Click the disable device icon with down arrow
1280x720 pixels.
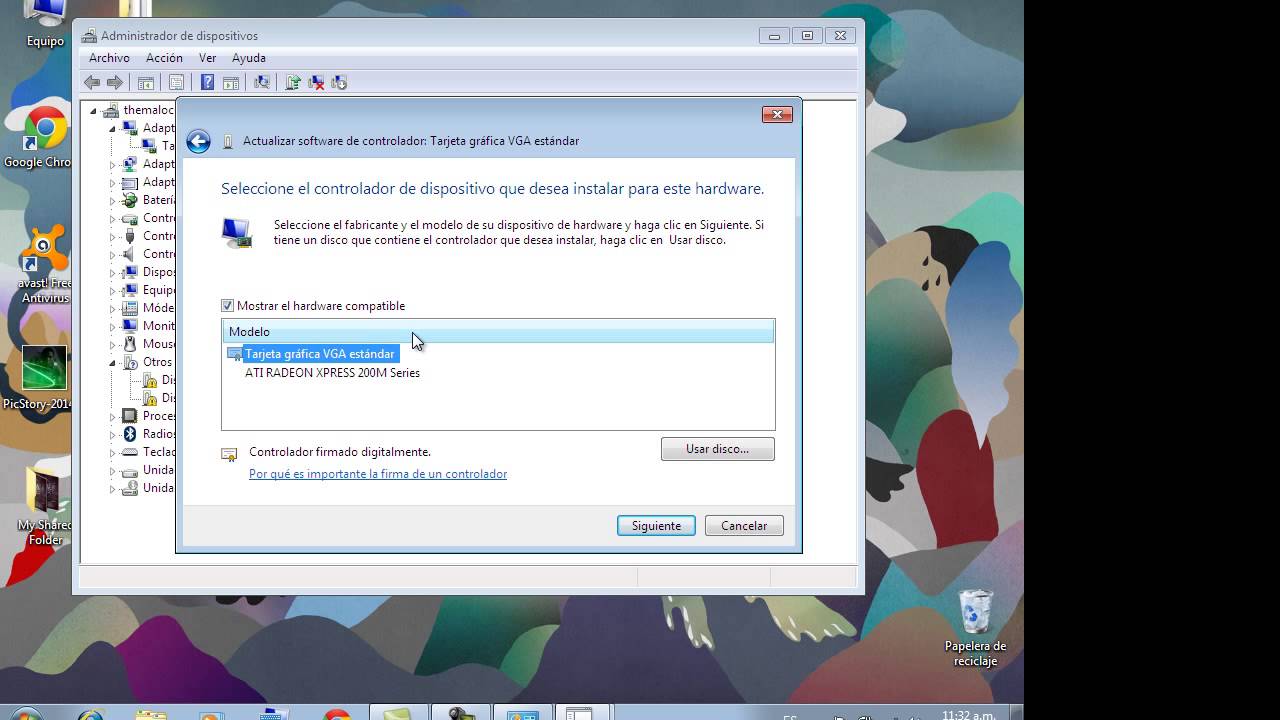click(x=339, y=83)
